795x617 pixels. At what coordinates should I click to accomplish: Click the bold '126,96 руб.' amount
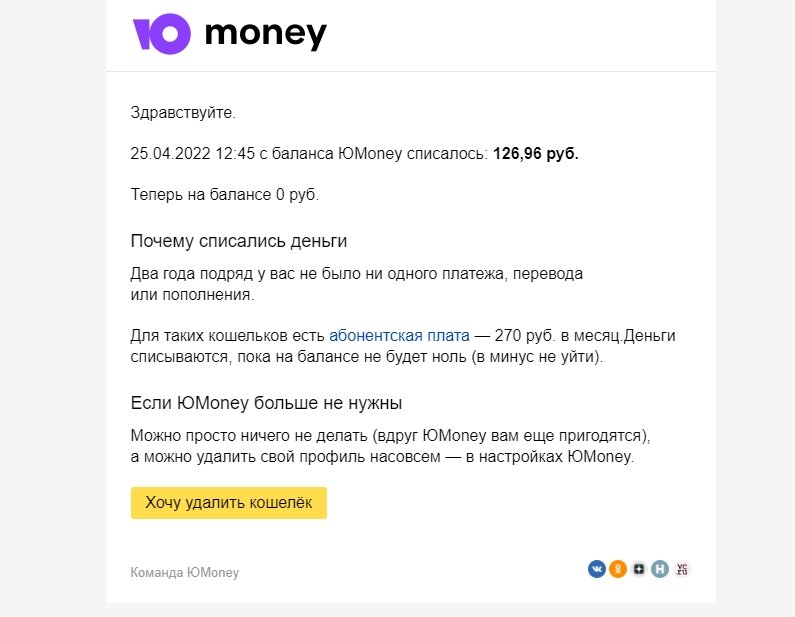click(535, 153)
